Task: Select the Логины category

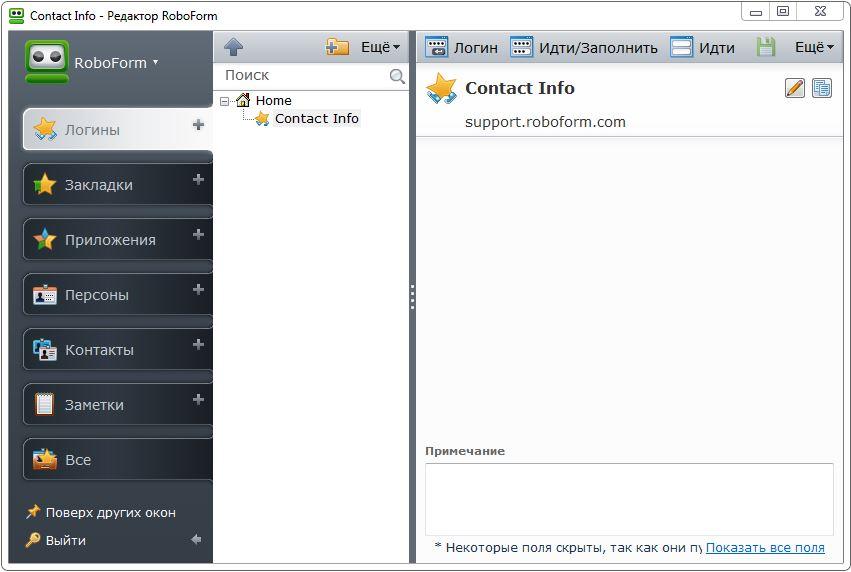Action: (118, 129)
